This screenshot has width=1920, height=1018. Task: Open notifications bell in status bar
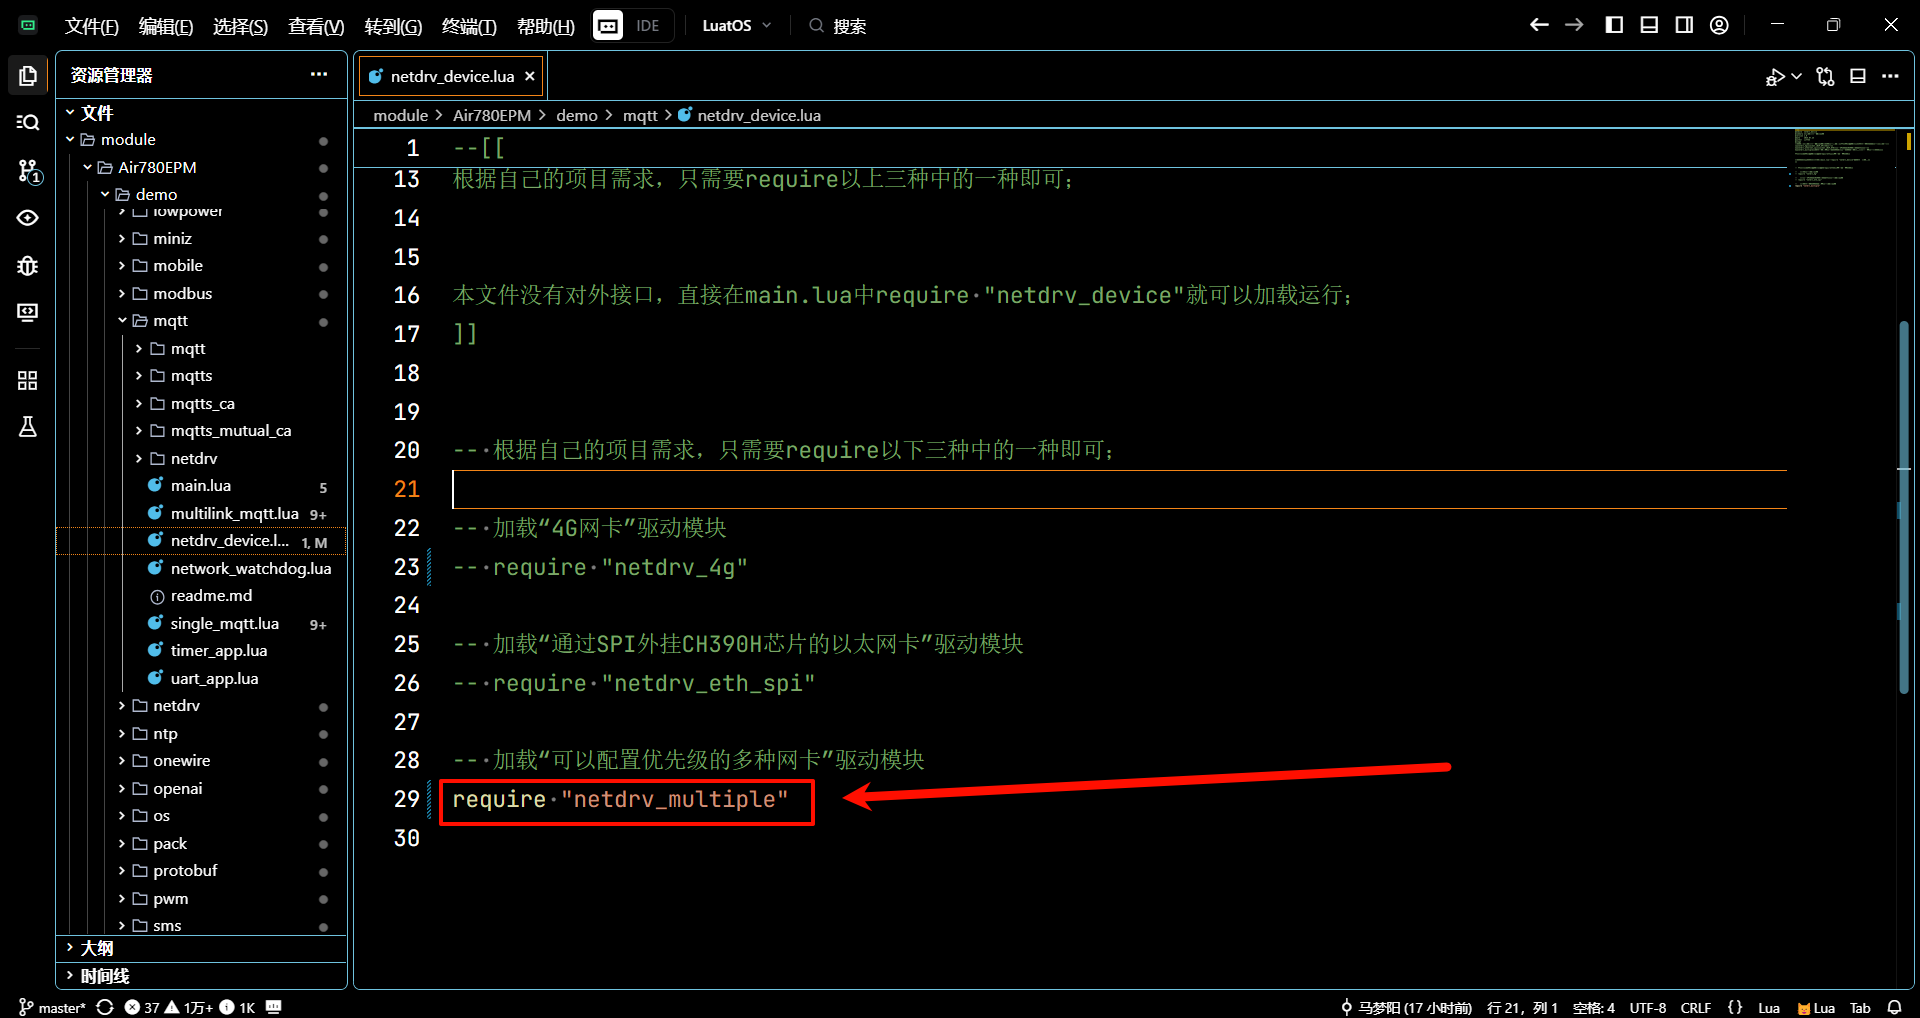coord(1894,1007)
